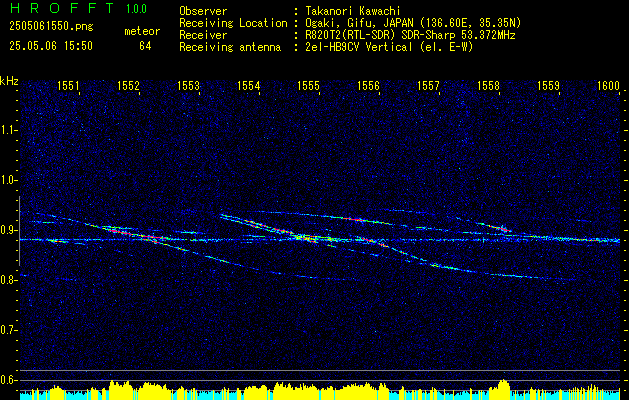
Task: Click frequency axis label 0.6
Action: coord(7,380)
